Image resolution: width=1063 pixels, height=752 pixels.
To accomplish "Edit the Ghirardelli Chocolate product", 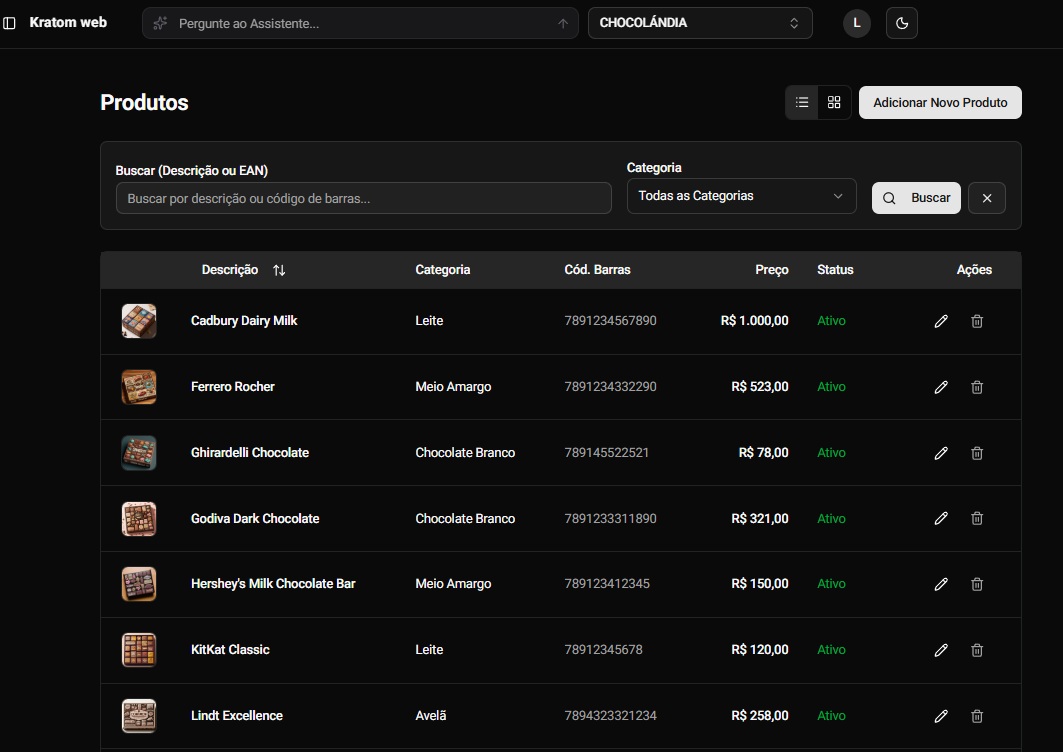I will click(x=940, y=453).
